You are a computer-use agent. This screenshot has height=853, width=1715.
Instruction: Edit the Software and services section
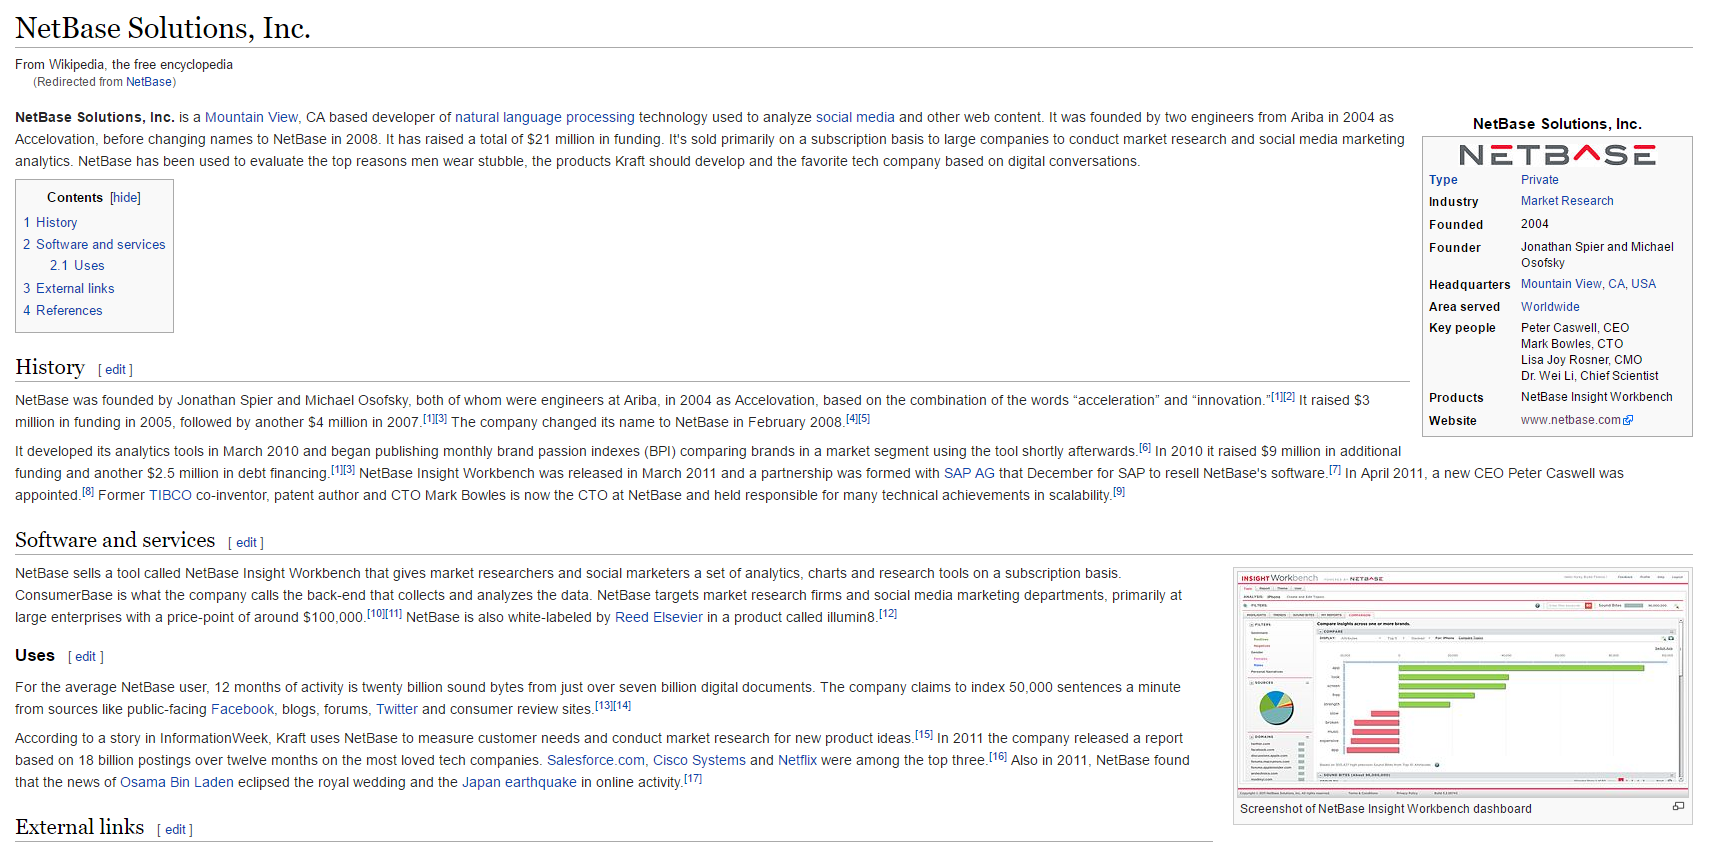pyautogui.click(x=246, y=543)
